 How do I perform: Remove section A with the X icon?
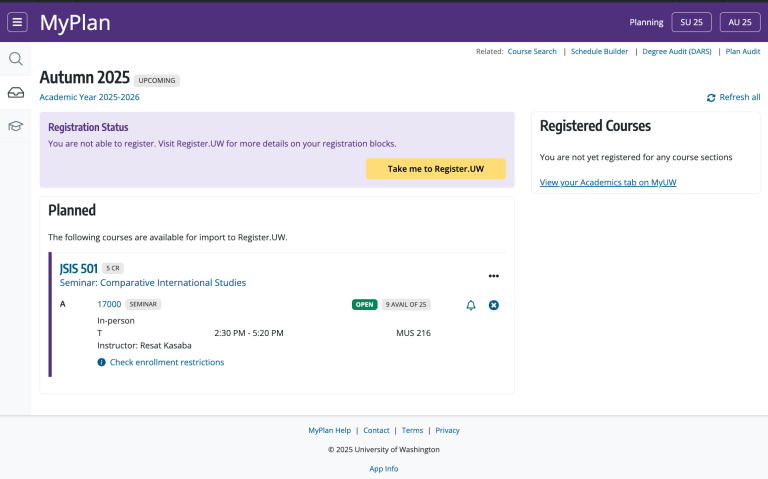pos(494,305)
